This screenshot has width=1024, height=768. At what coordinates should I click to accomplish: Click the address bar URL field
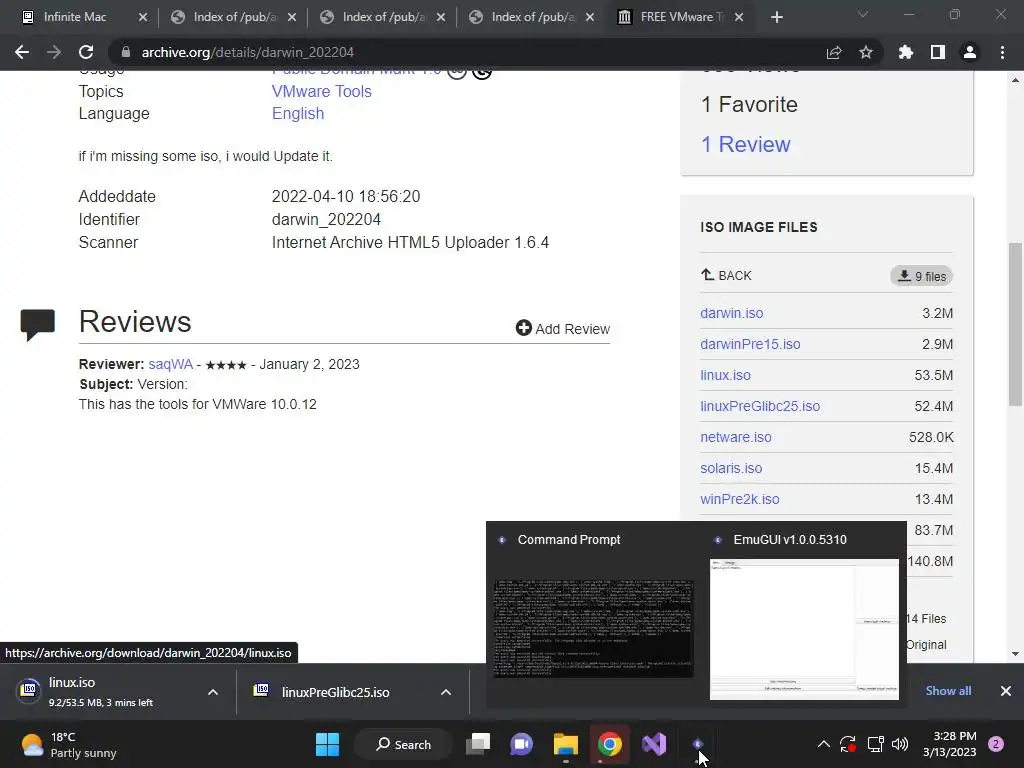(457, 52)
